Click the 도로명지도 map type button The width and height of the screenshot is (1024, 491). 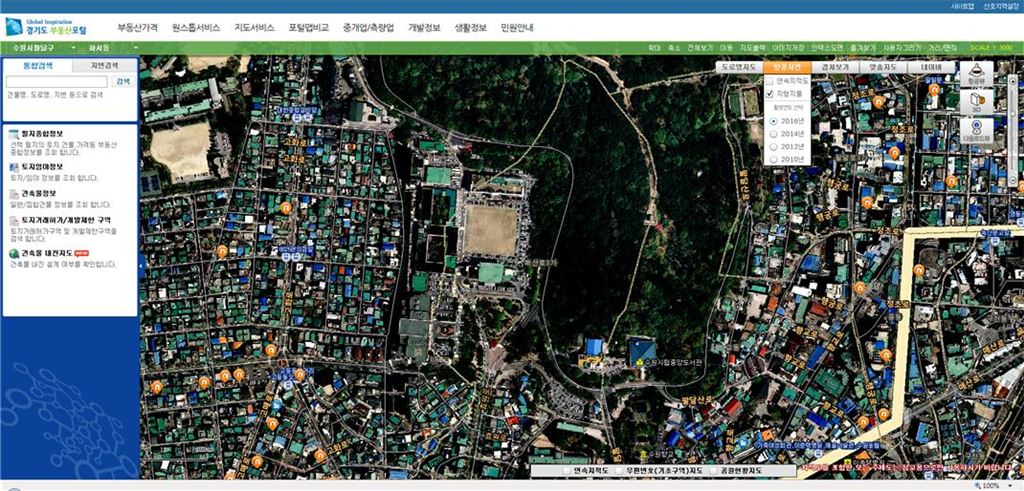click(x=741, y=66)
